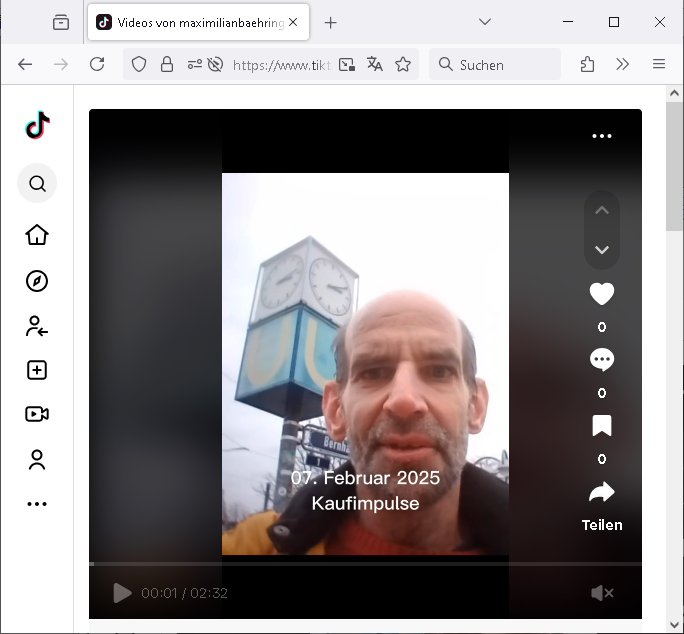
Task: Select the Videos von maximilianbaehring tab
Action: click(x=190, y=22)
